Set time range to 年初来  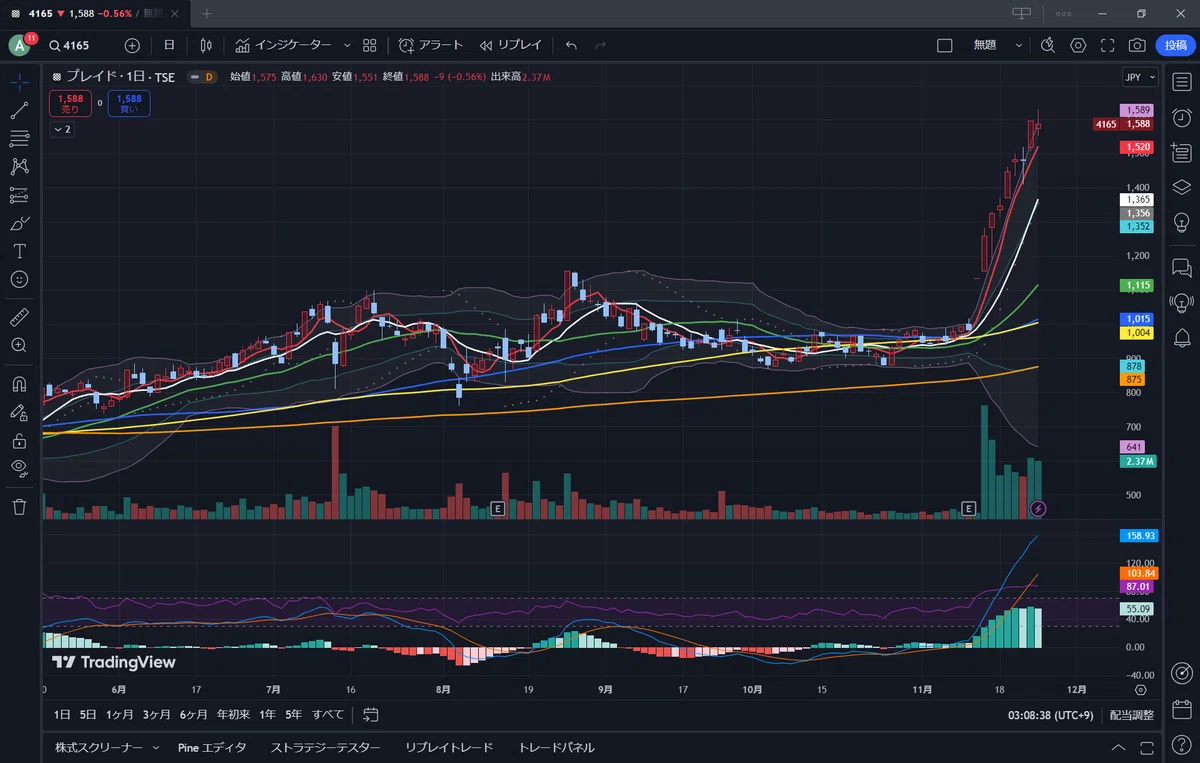pos(233,714)
